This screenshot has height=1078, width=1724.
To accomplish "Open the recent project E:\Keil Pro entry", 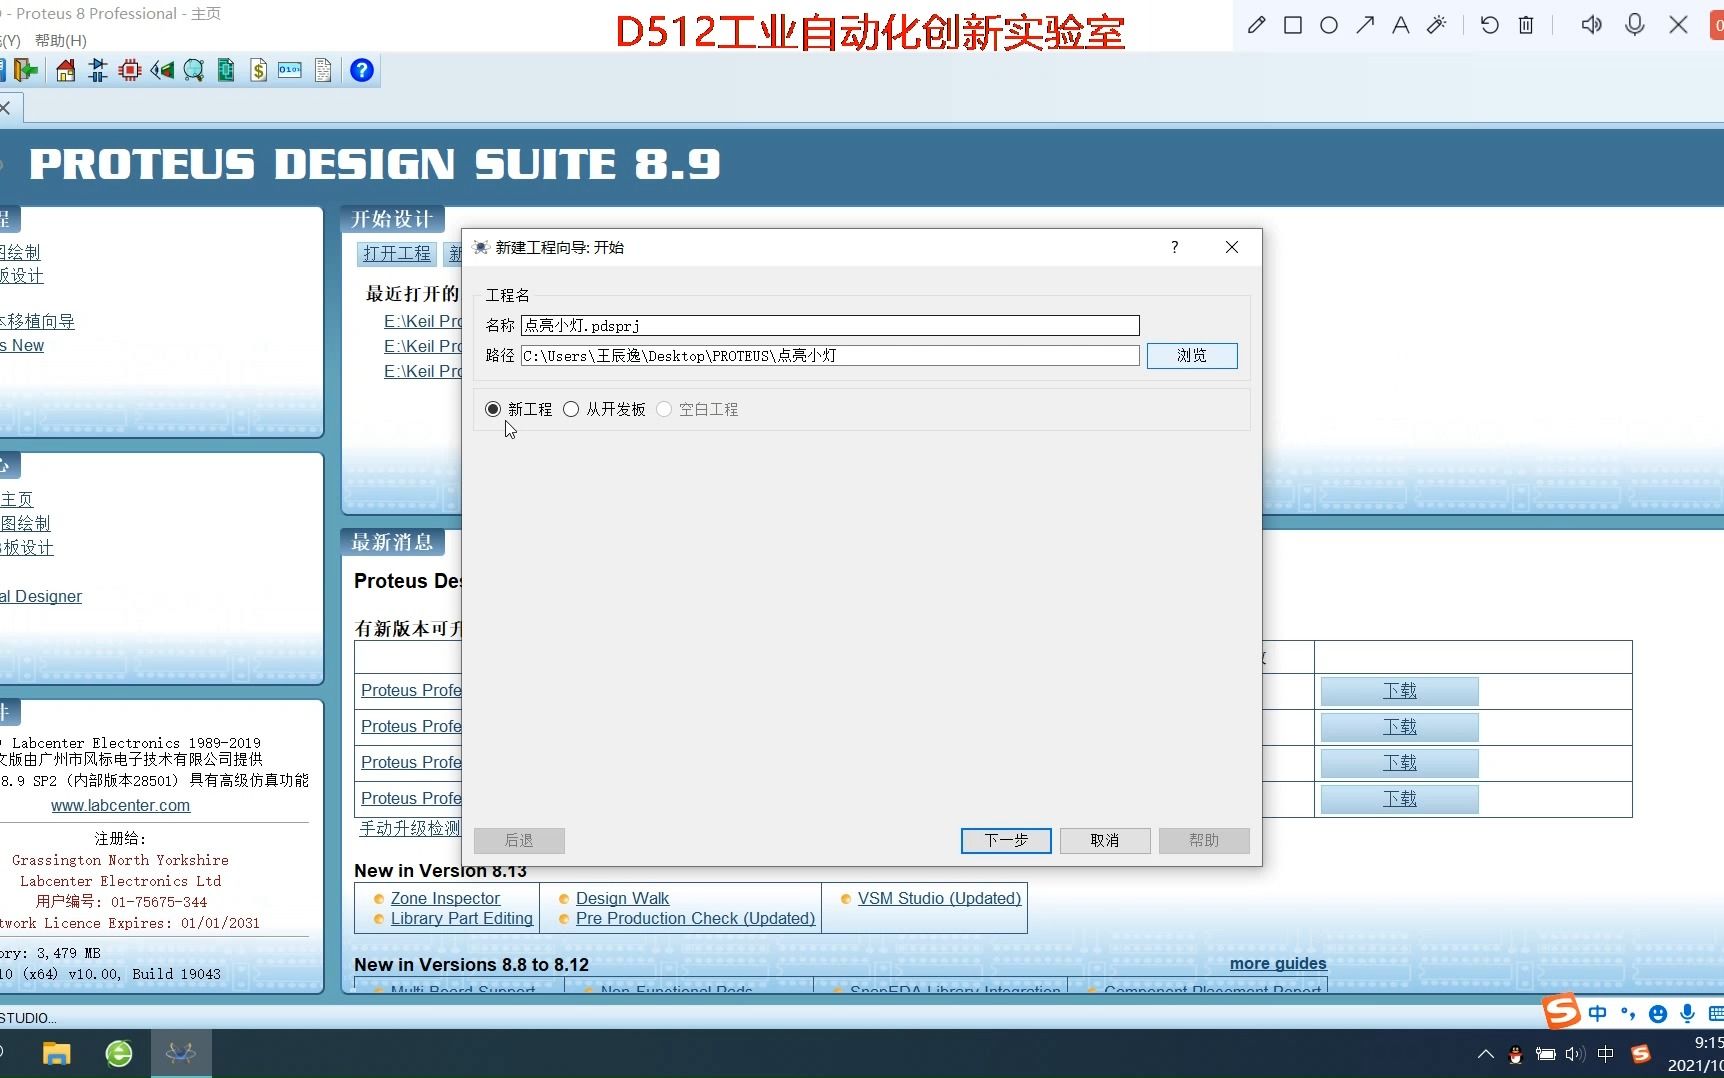I will pos(421,321).
